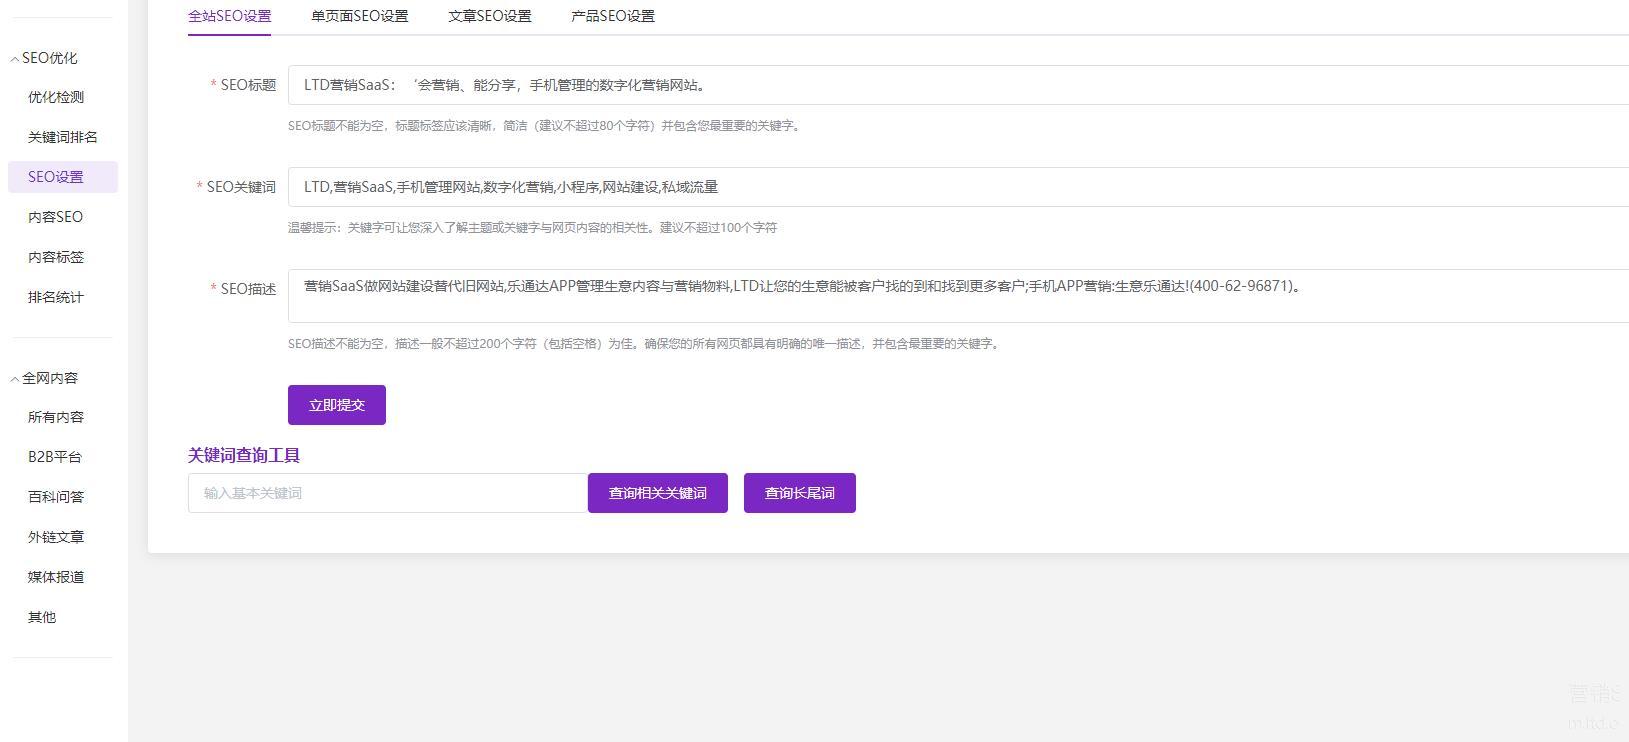The width and height of the screenshot is (1629, 742).
Task: Click the 关键词查询工具 heading
Action: point(244,455)
